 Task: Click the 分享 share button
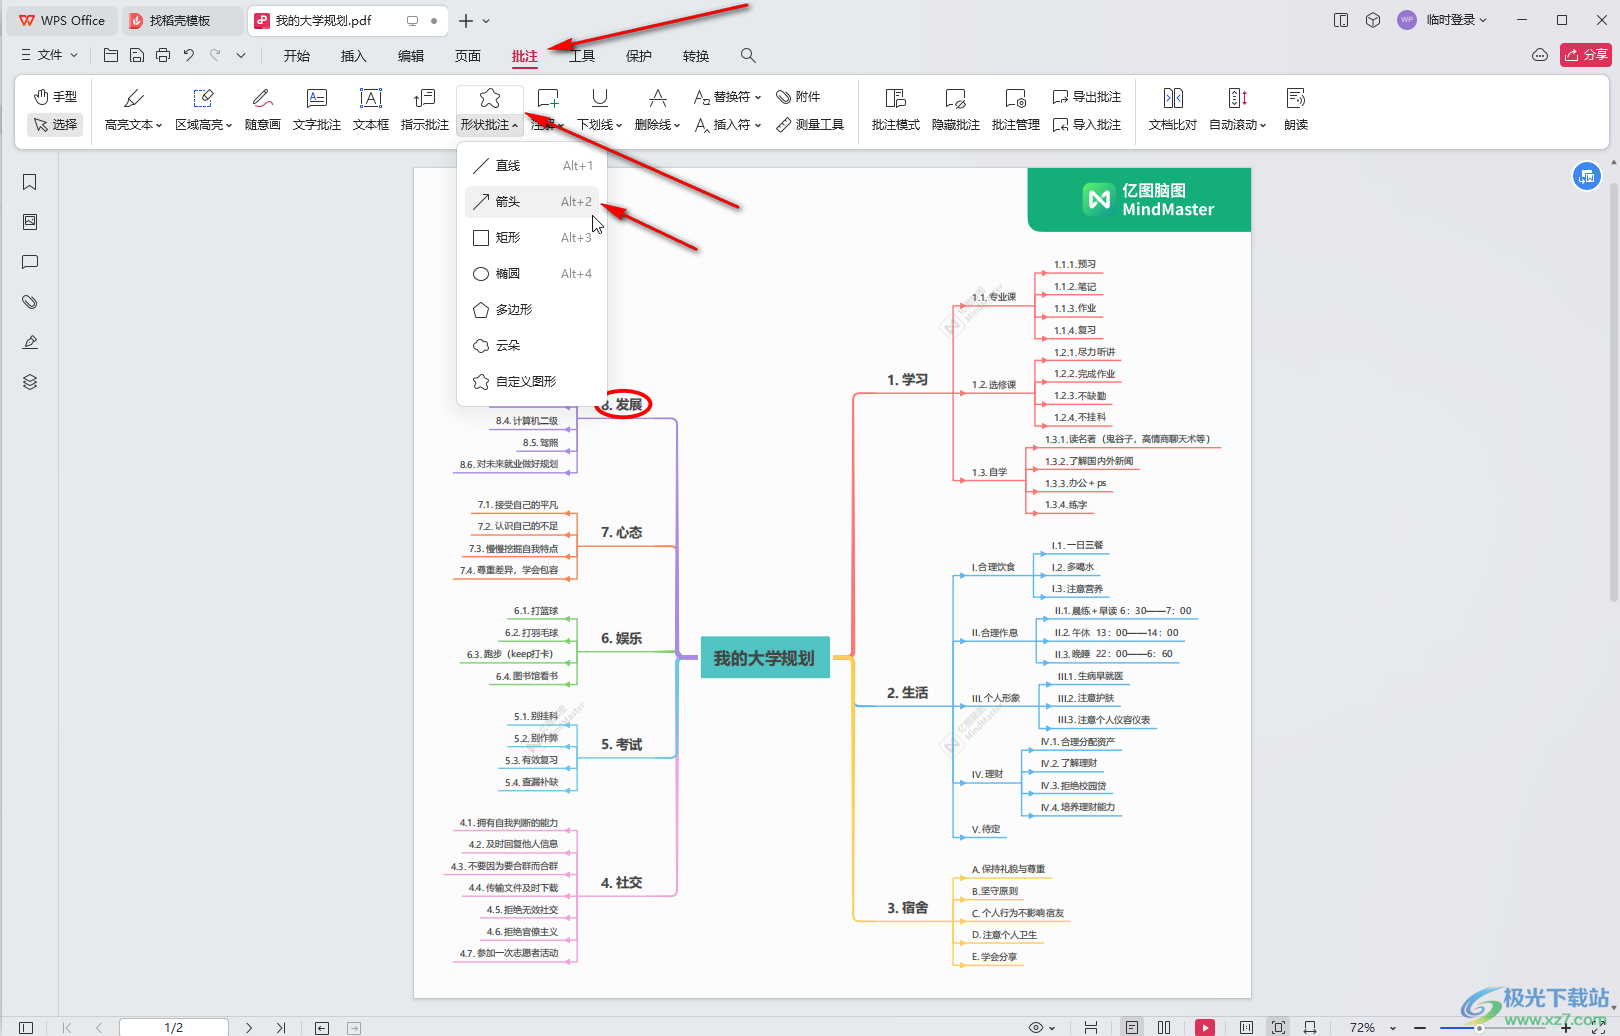coord(1586,55)
